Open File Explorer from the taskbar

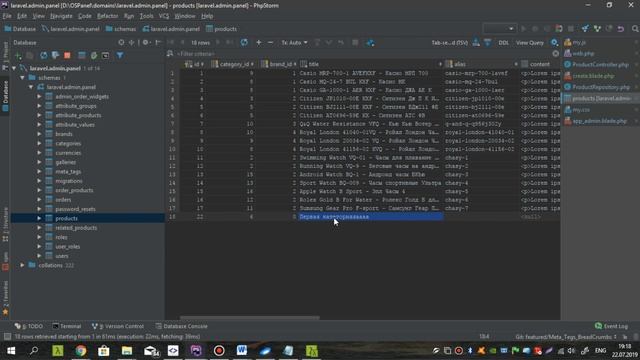point(127,351)
